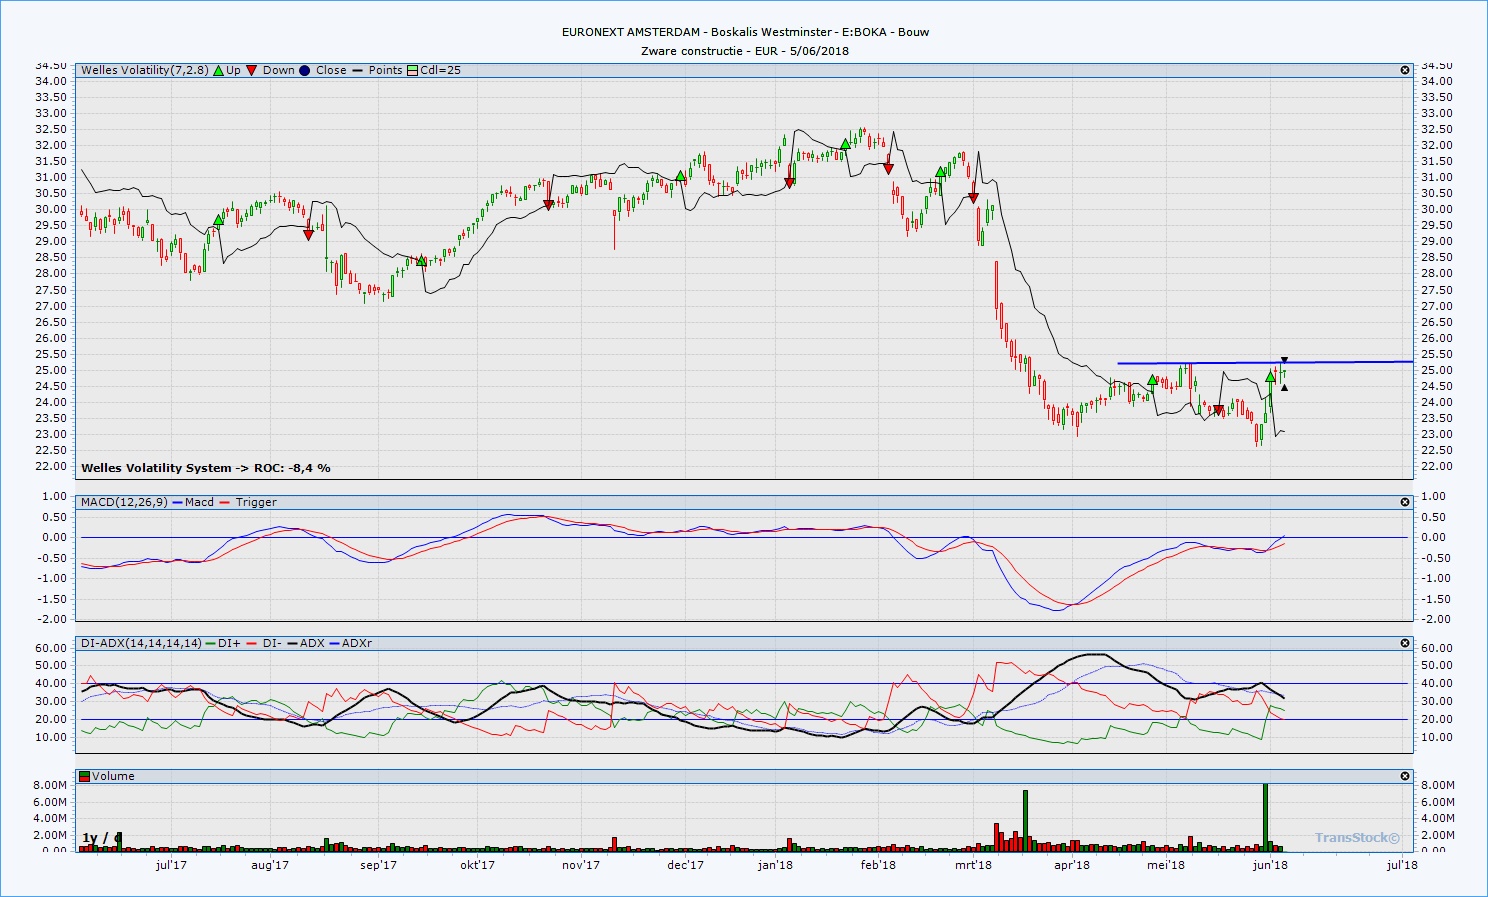The image size is (1488, 897).
Task: Click the feb'18 date axis label
Action: point(878,865)
